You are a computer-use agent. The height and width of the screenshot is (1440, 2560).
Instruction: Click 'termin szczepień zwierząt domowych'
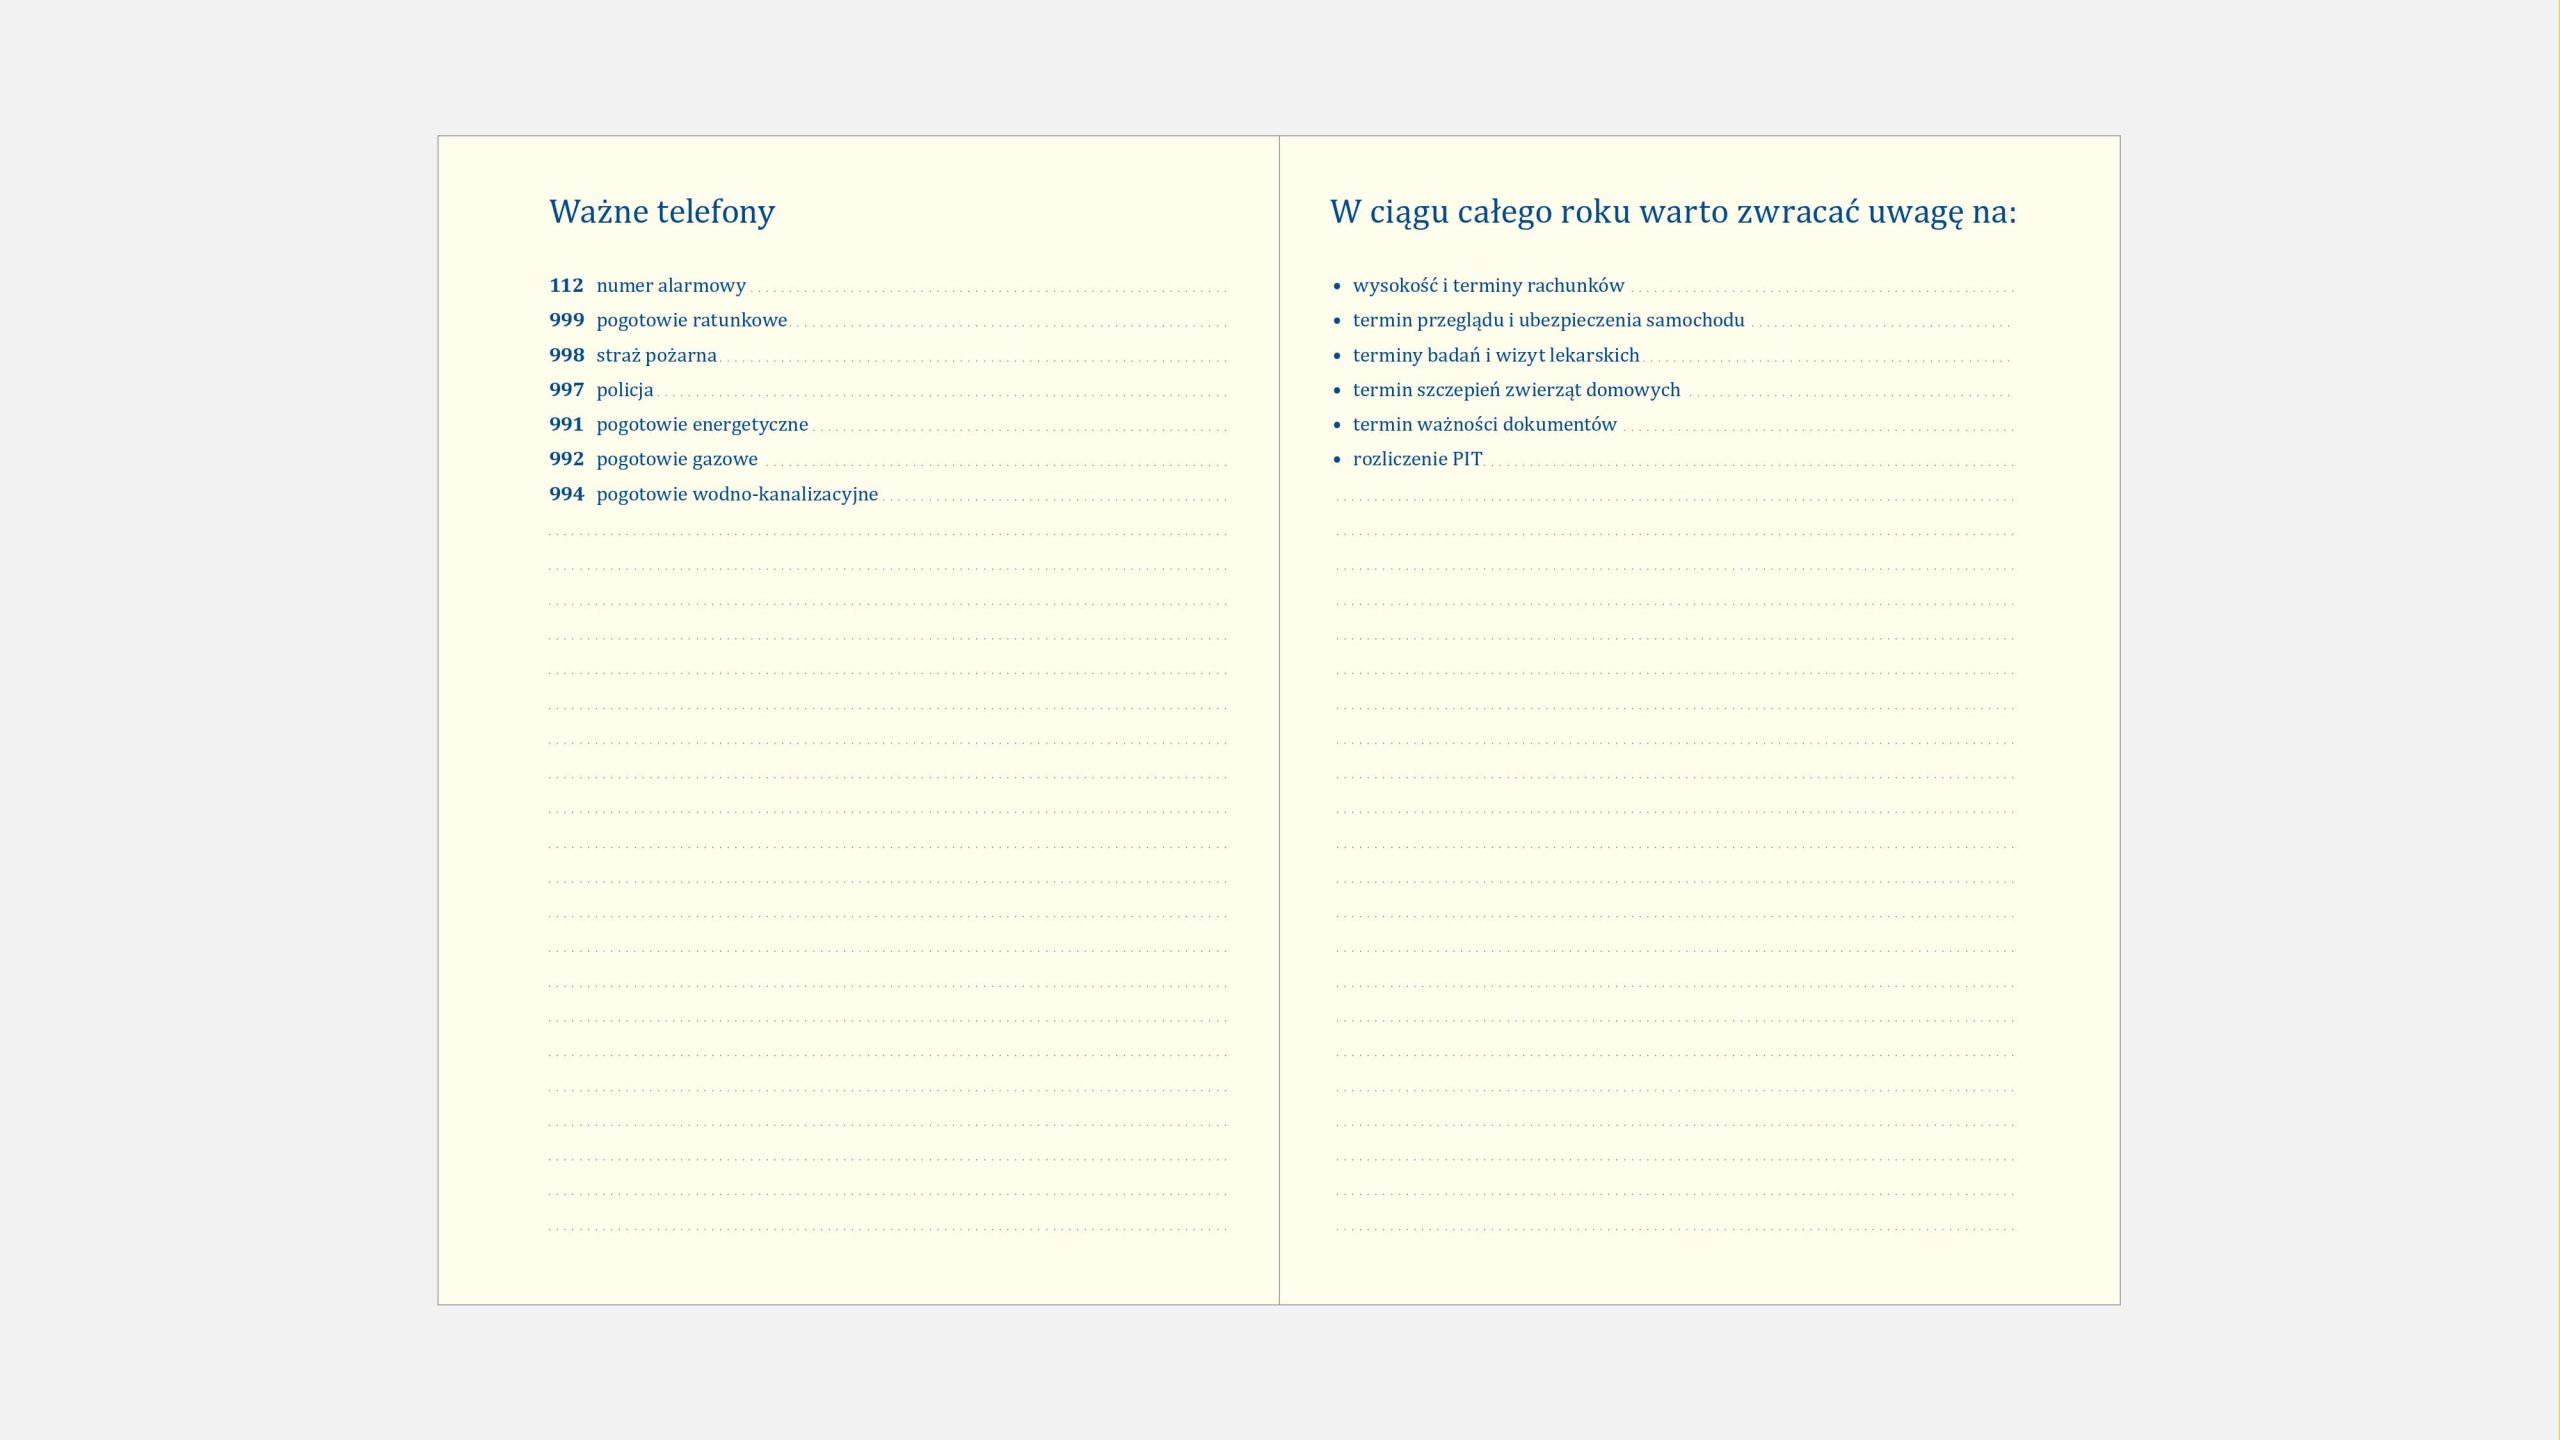pos(1516,390)
